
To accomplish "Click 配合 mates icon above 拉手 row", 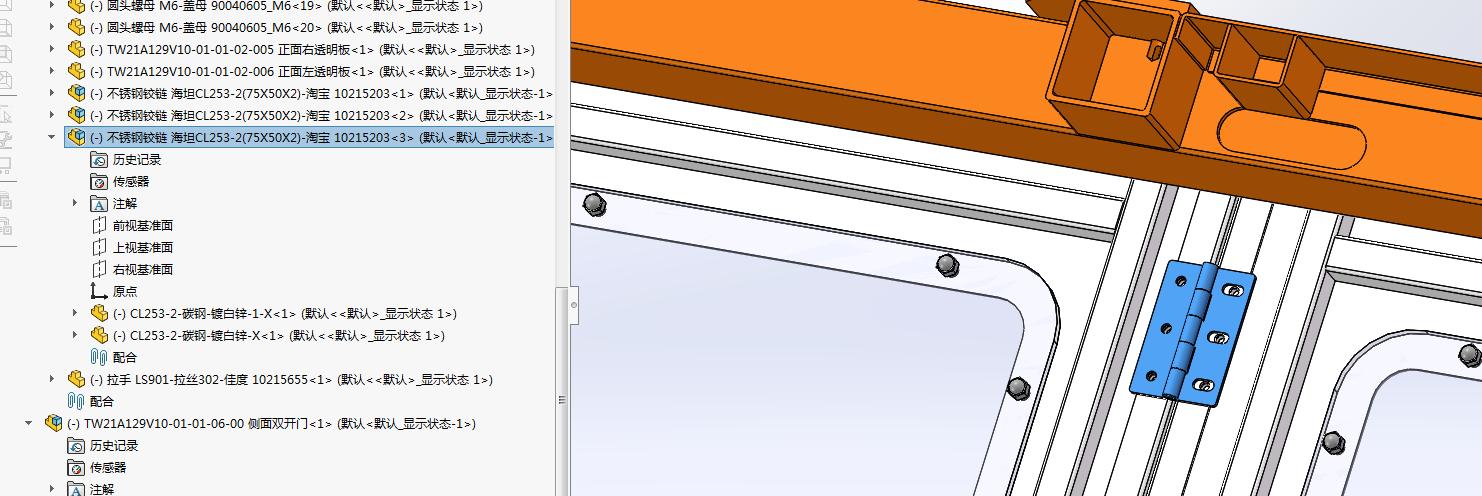I will pyautogui.click(x=99, y=358).
